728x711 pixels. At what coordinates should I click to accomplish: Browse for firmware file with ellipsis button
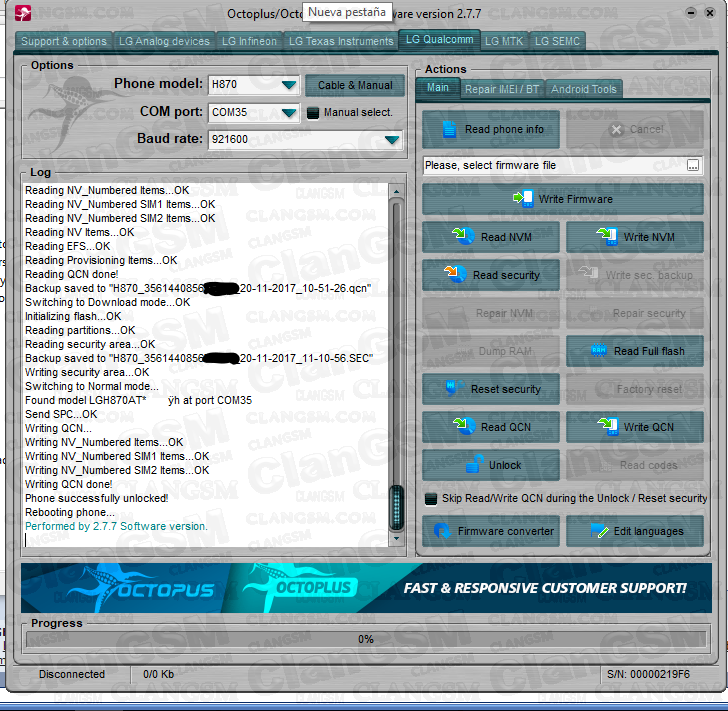pyautogui.click(x=693, y=165)
